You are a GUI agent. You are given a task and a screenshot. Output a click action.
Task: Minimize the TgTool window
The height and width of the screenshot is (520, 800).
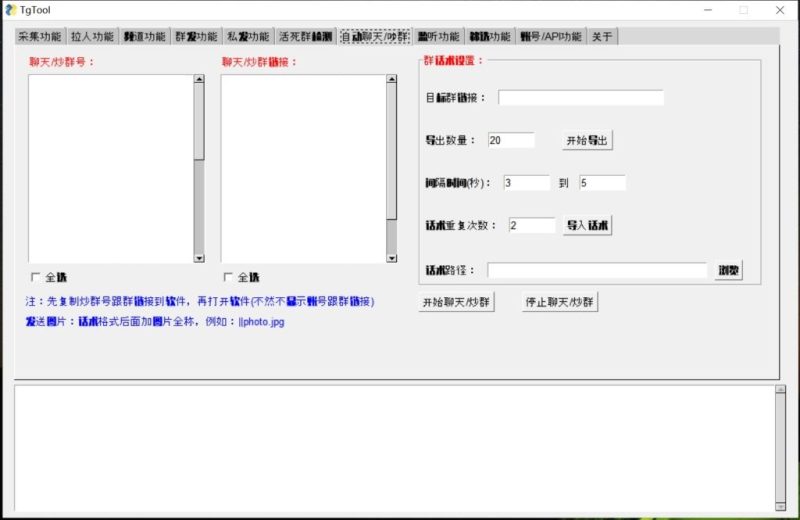point(708,10)
